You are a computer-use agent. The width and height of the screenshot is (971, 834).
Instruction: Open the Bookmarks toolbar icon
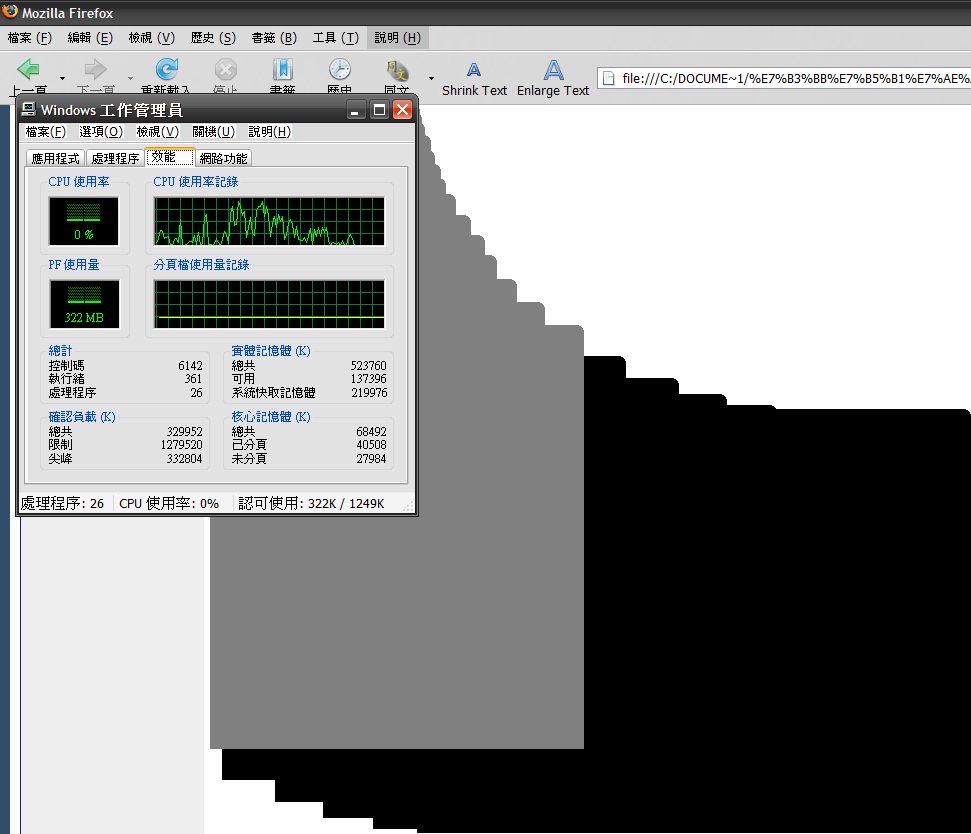point(283,70)
